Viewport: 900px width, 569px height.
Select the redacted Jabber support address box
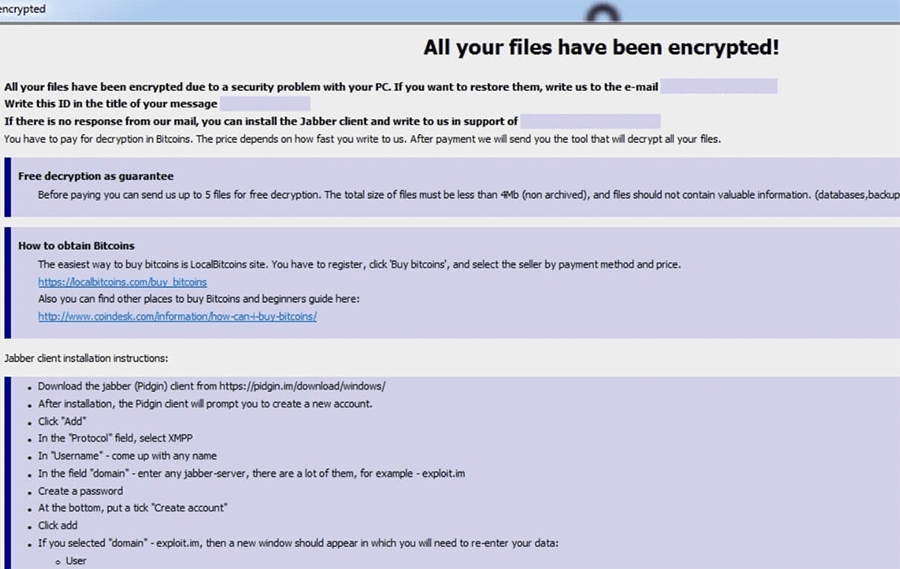coord(589,121)
